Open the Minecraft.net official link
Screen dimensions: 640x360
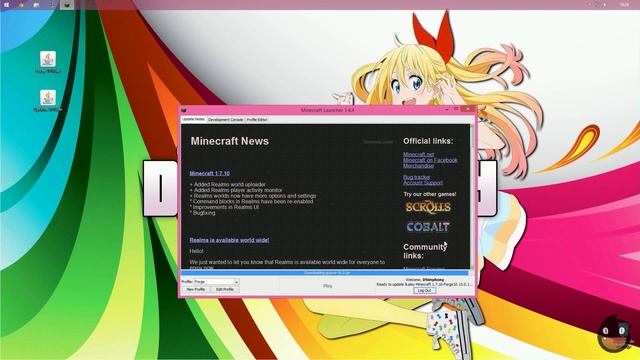[418, 154]
